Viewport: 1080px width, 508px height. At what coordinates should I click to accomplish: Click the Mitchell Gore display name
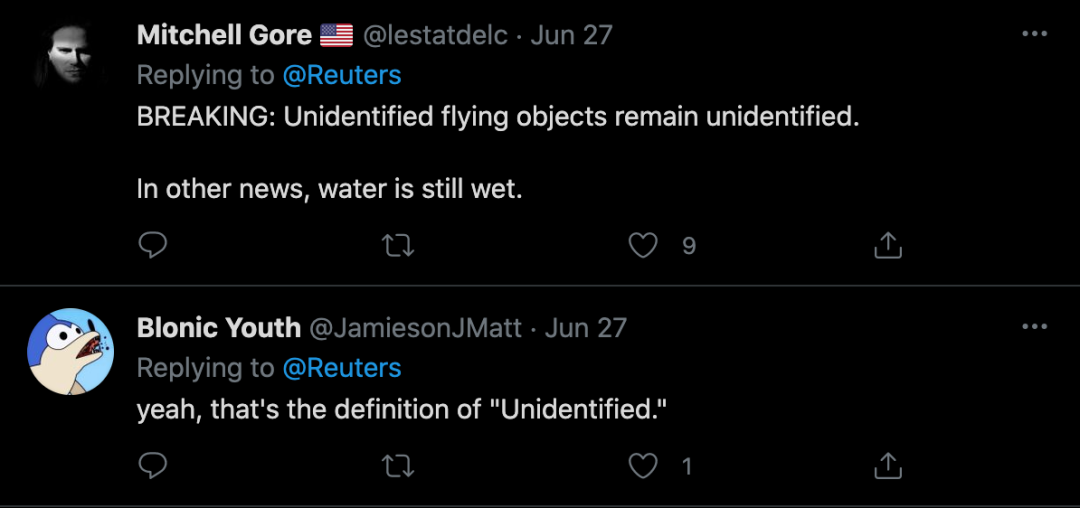224,35
